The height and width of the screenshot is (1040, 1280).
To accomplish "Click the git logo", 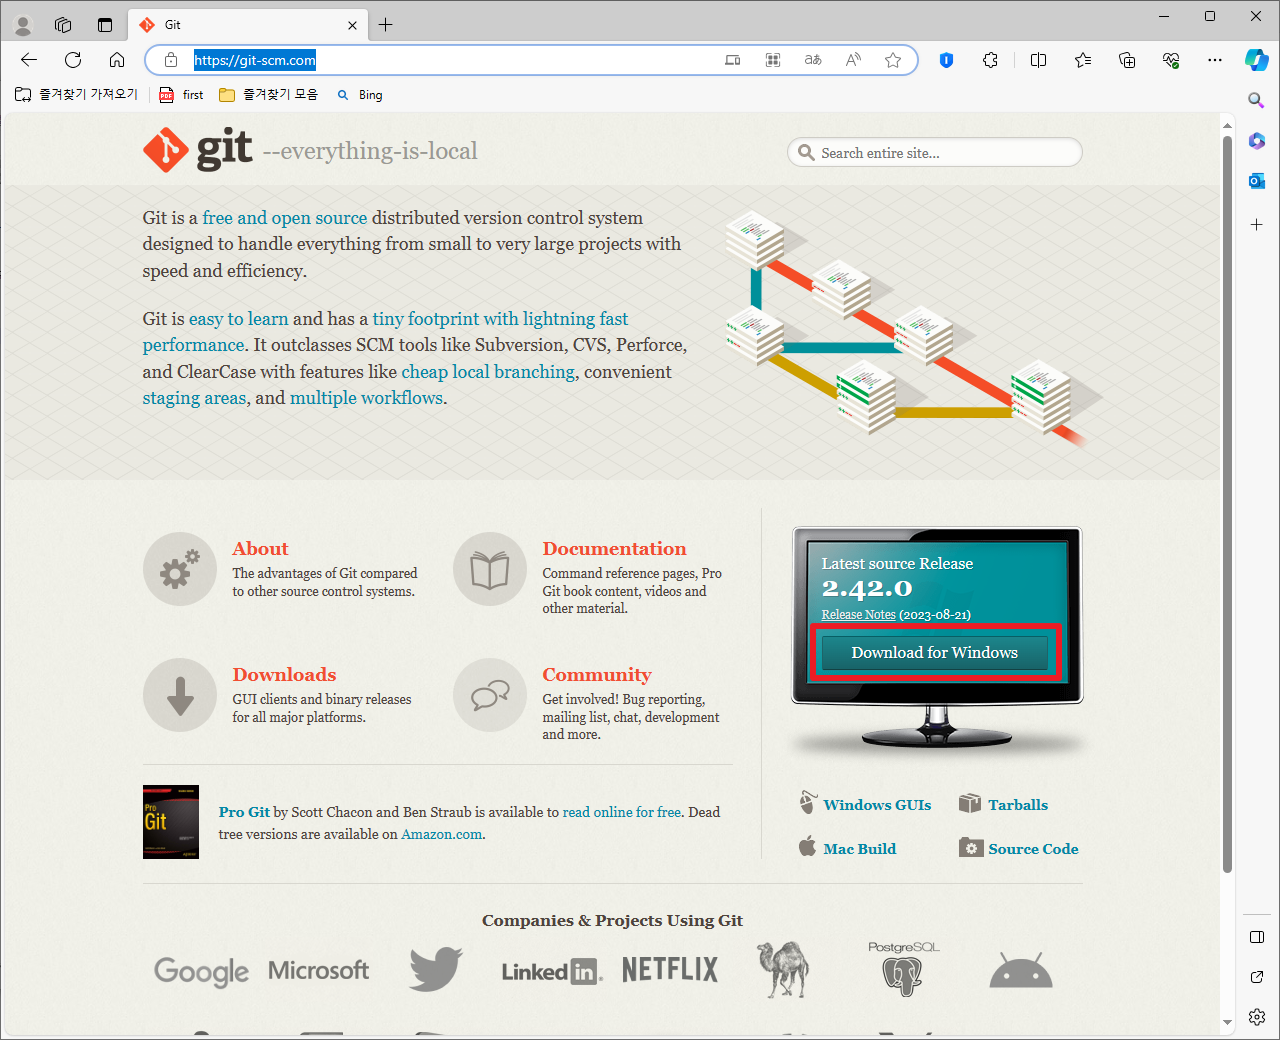I will click(197, 150).
